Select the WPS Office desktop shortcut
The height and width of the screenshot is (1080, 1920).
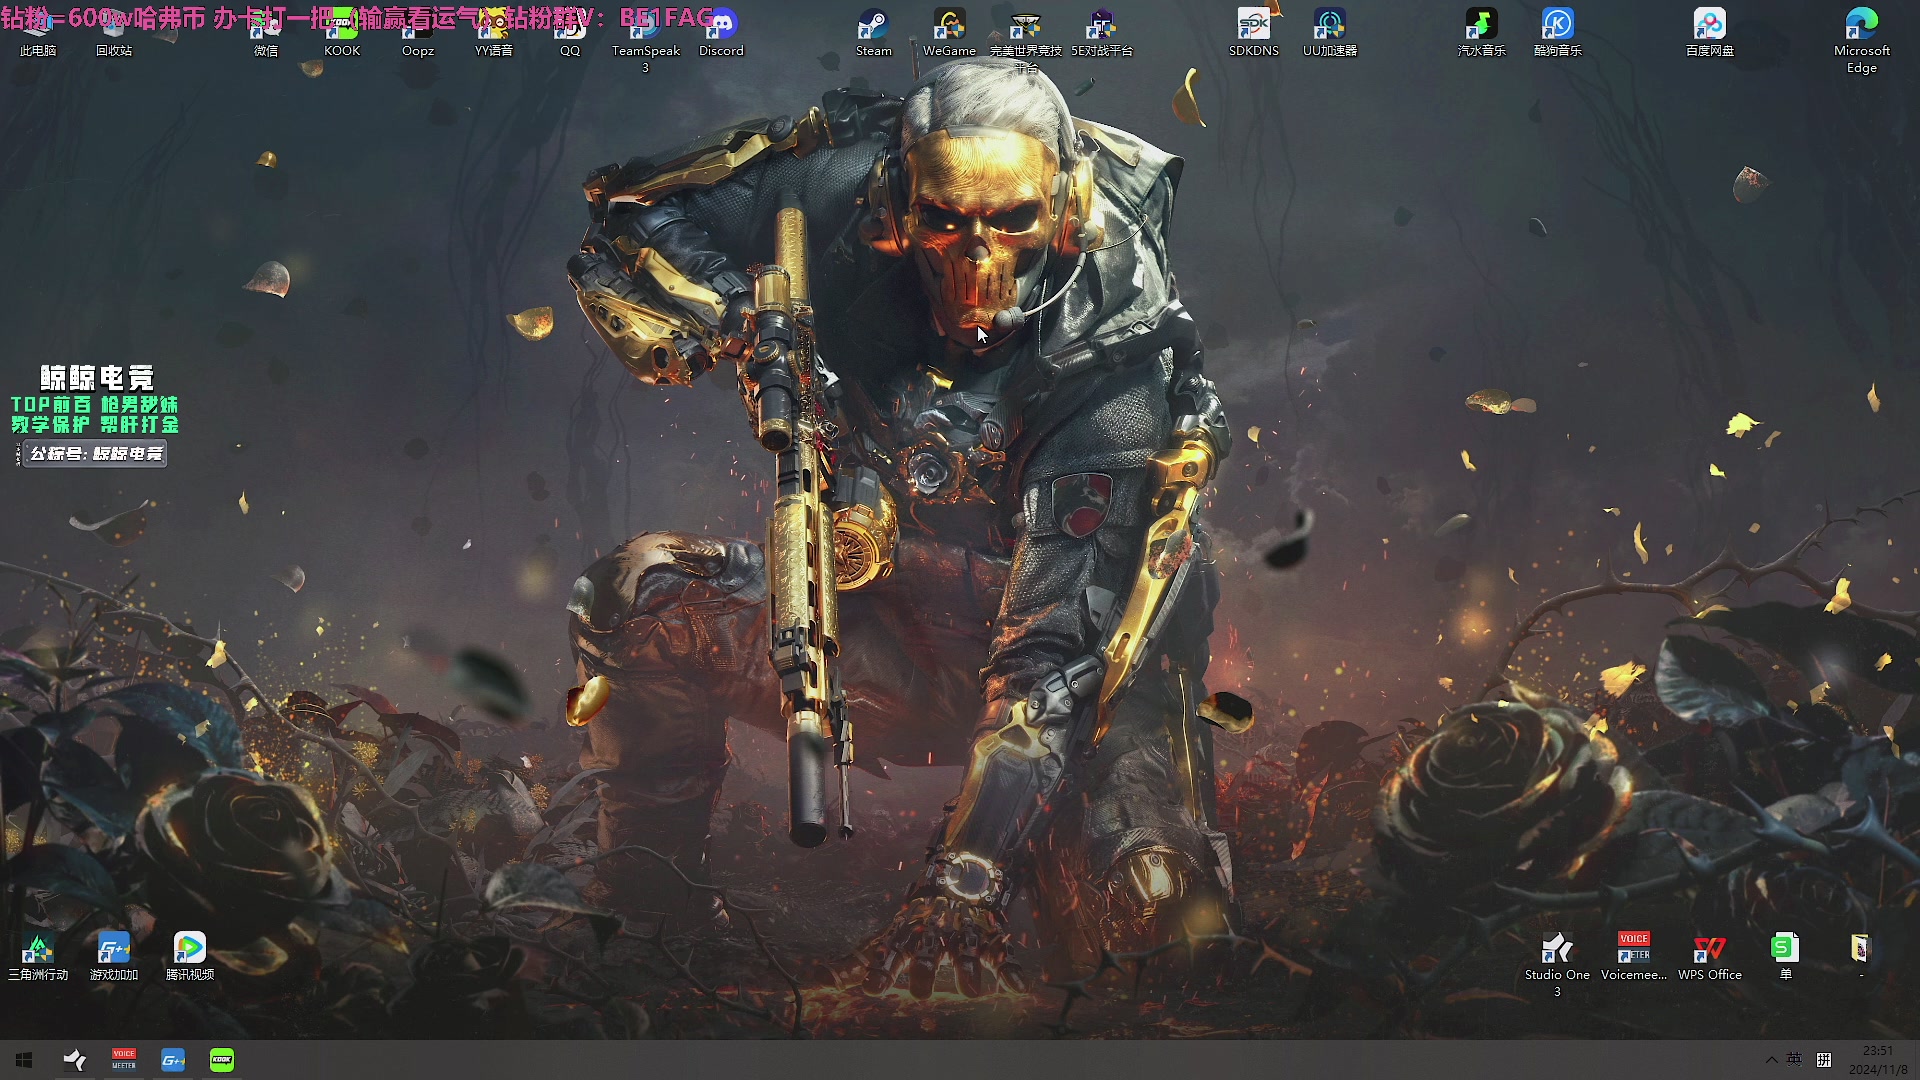(1710, 956)
